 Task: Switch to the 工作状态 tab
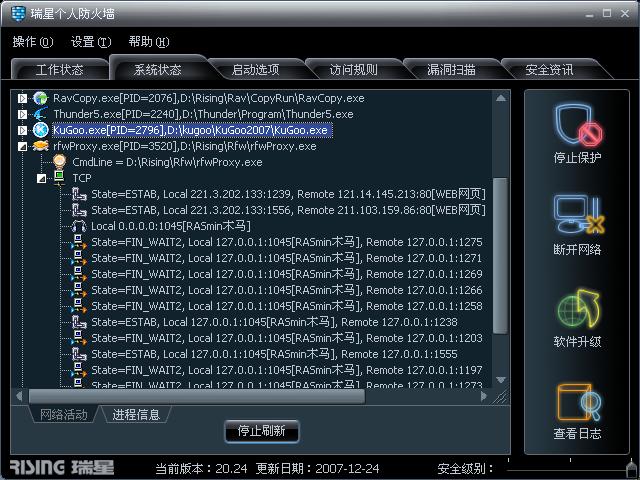pyautogui.click(x=60, y=70)
